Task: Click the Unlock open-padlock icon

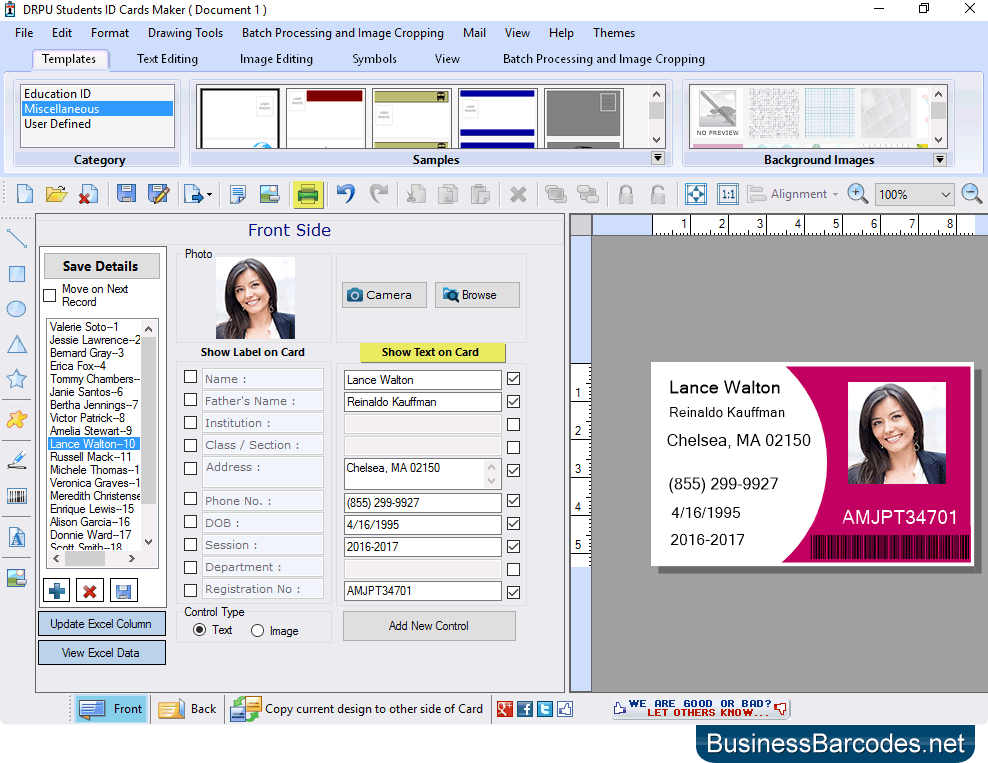Action: [x=658, y=195]
